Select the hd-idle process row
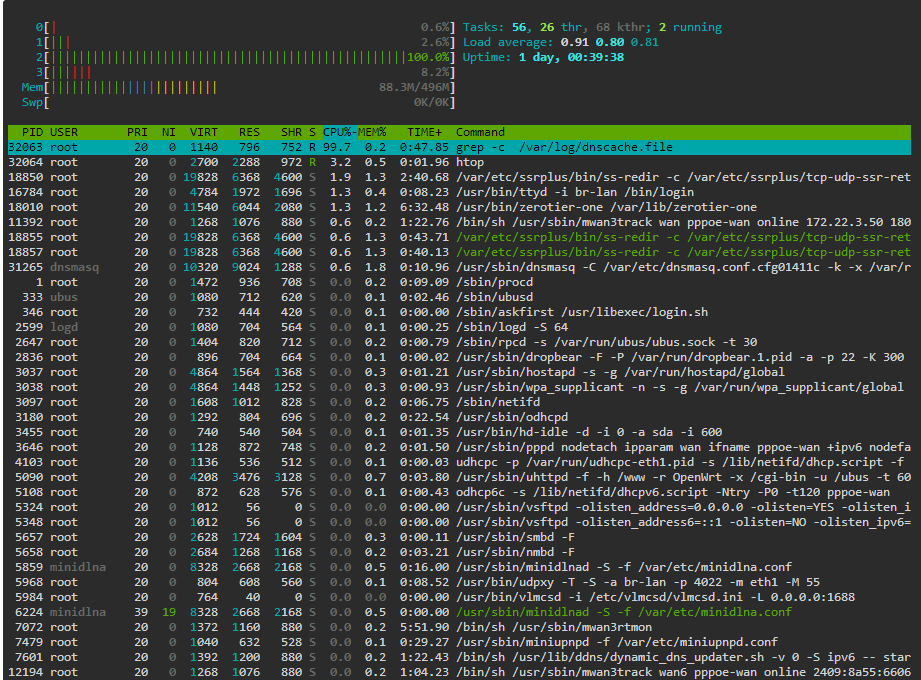Image resolution: width=921 pixels, height=680 pixels. 459,432
